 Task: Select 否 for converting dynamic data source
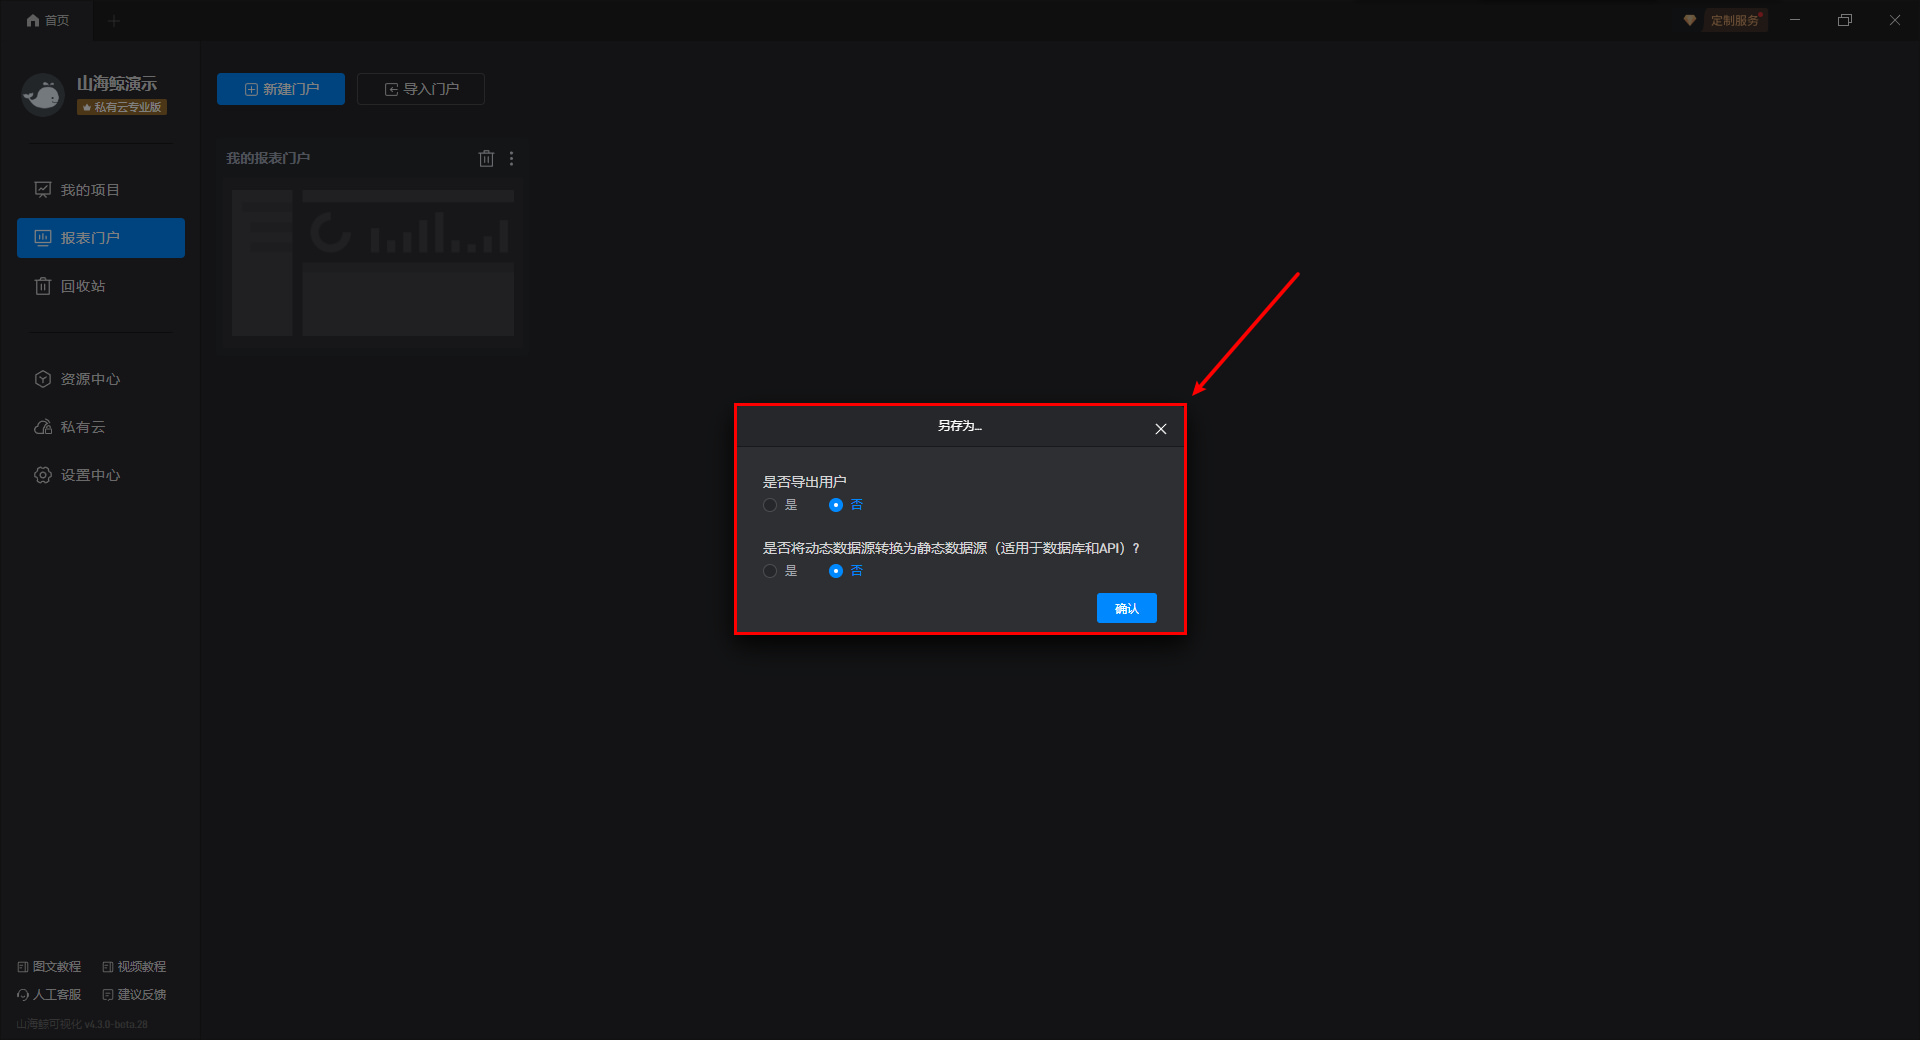point(836,571)
